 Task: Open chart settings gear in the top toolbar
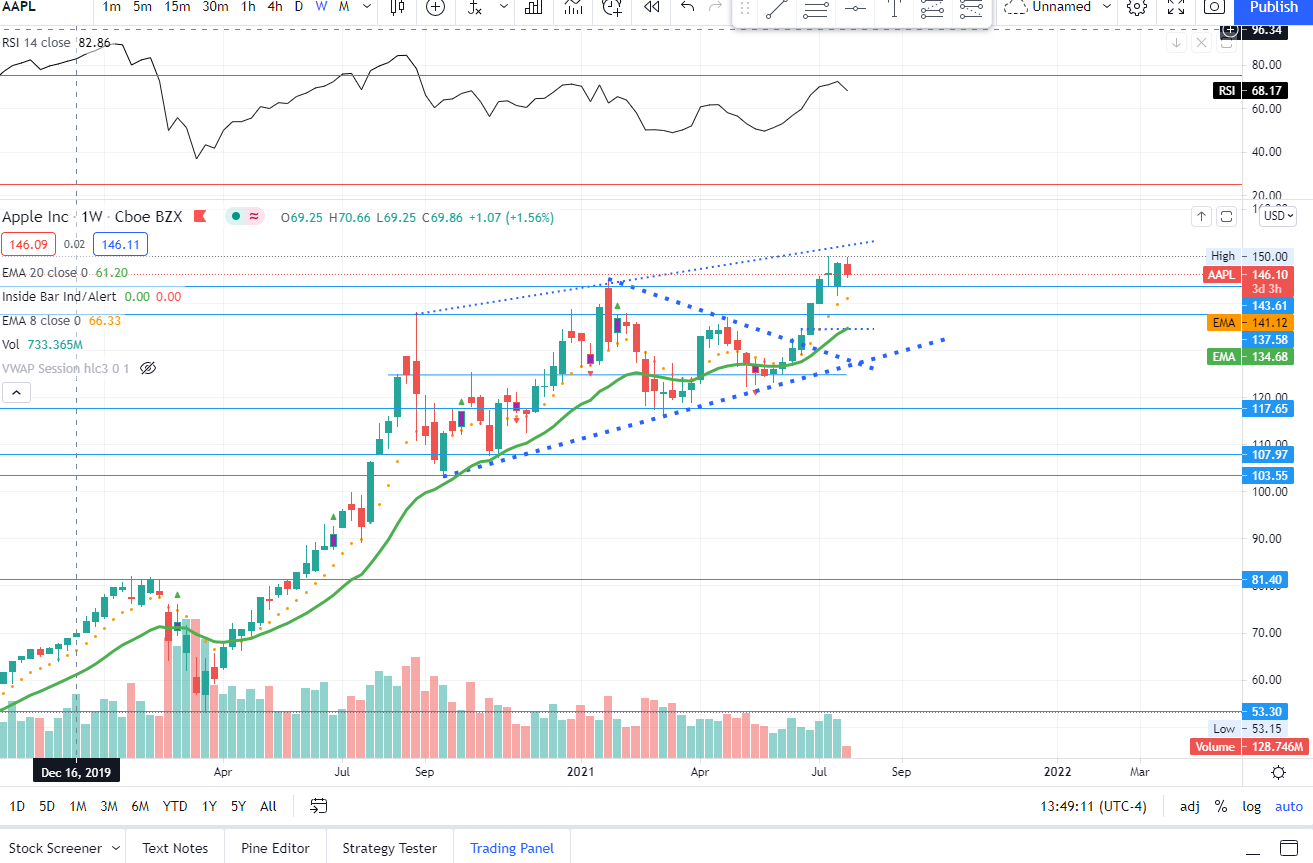click(1136, 7)
